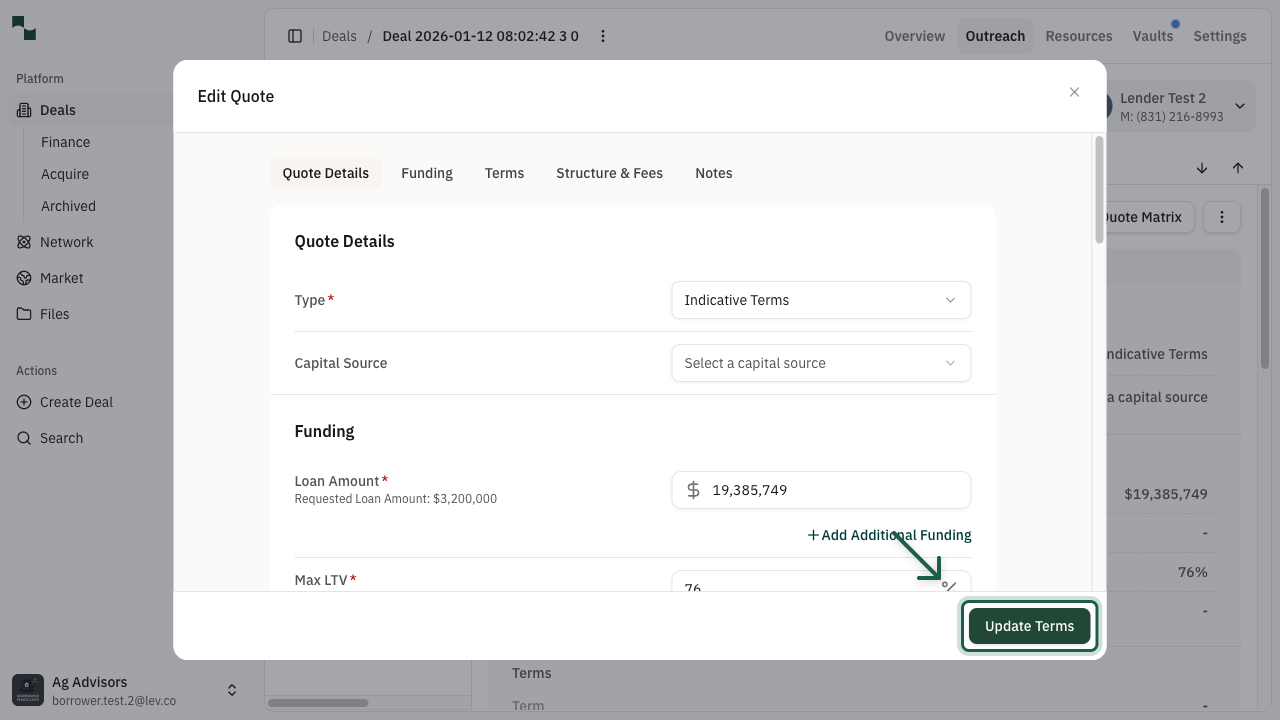Click the upward arrow icon above Quote Matrix
Image resolution: width=1280 pixels, height=720 pixels.
point(1238,168)
